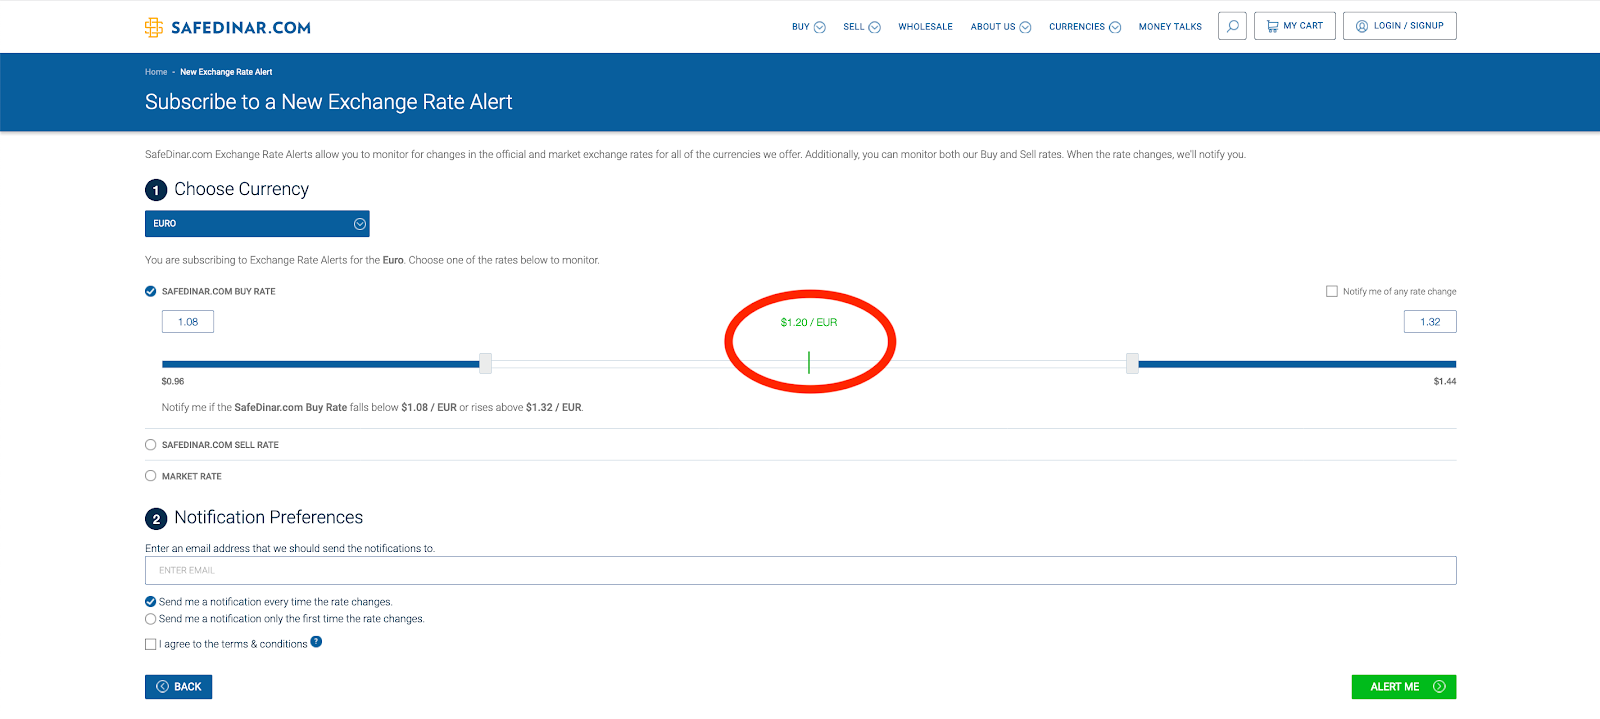Image resolution: width=1600 pixels, height=719 pixels.
Task: Edit the lower limit 1.08 field
Action: tap(188, 322)
